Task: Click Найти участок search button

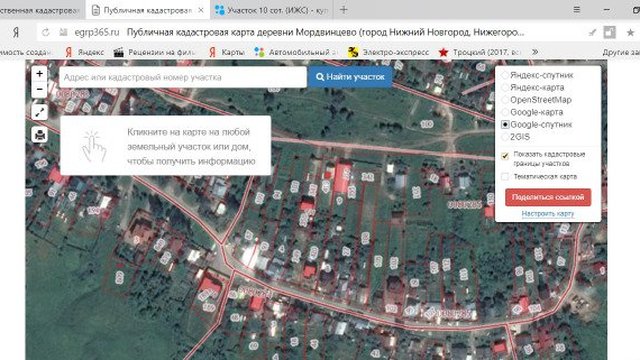Action: pos(350,77)
